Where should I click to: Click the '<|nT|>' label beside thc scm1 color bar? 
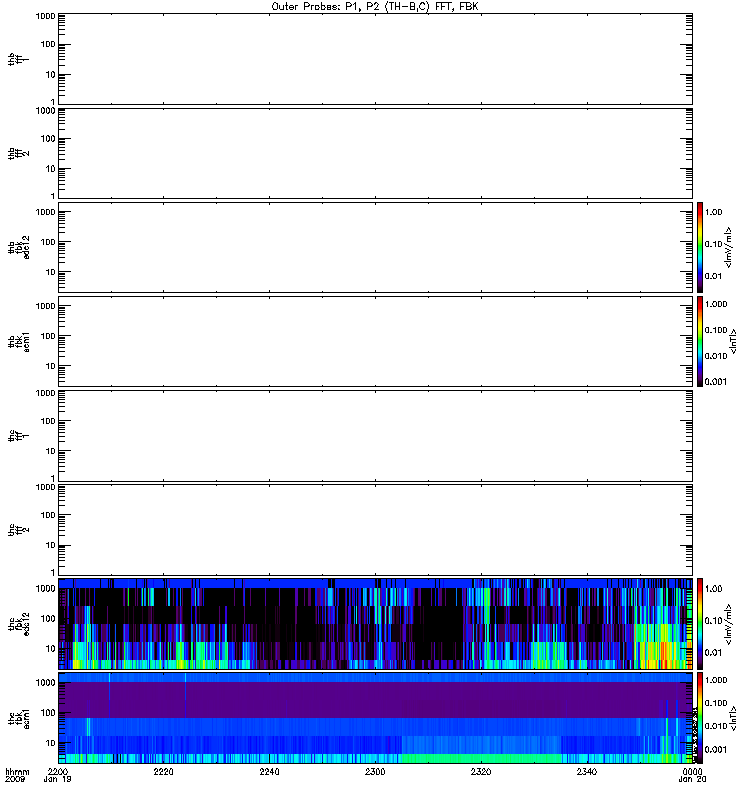(x=734, y=718)
